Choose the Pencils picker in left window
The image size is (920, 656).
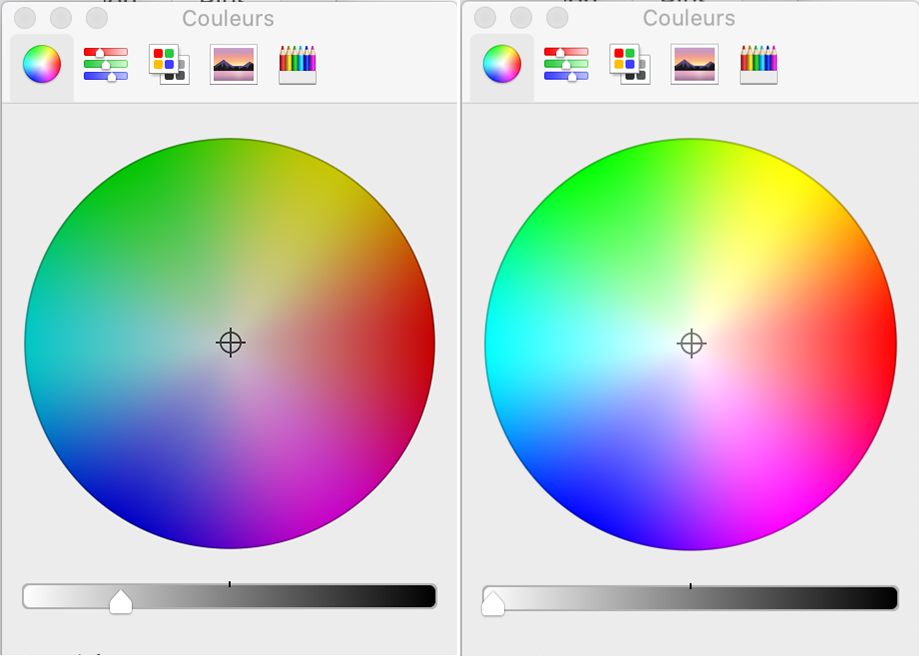click(298, 65)
